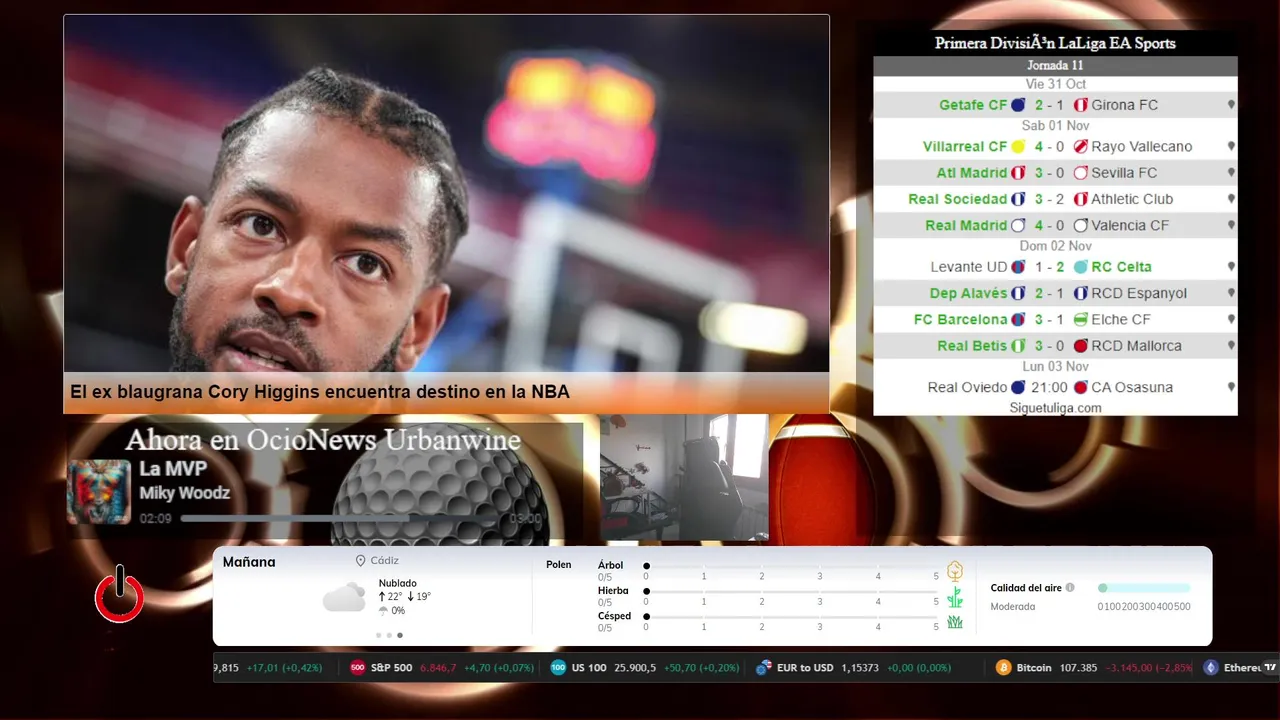Click the red power button icon
Screen dimensions: 1280x720
[119, 594]
